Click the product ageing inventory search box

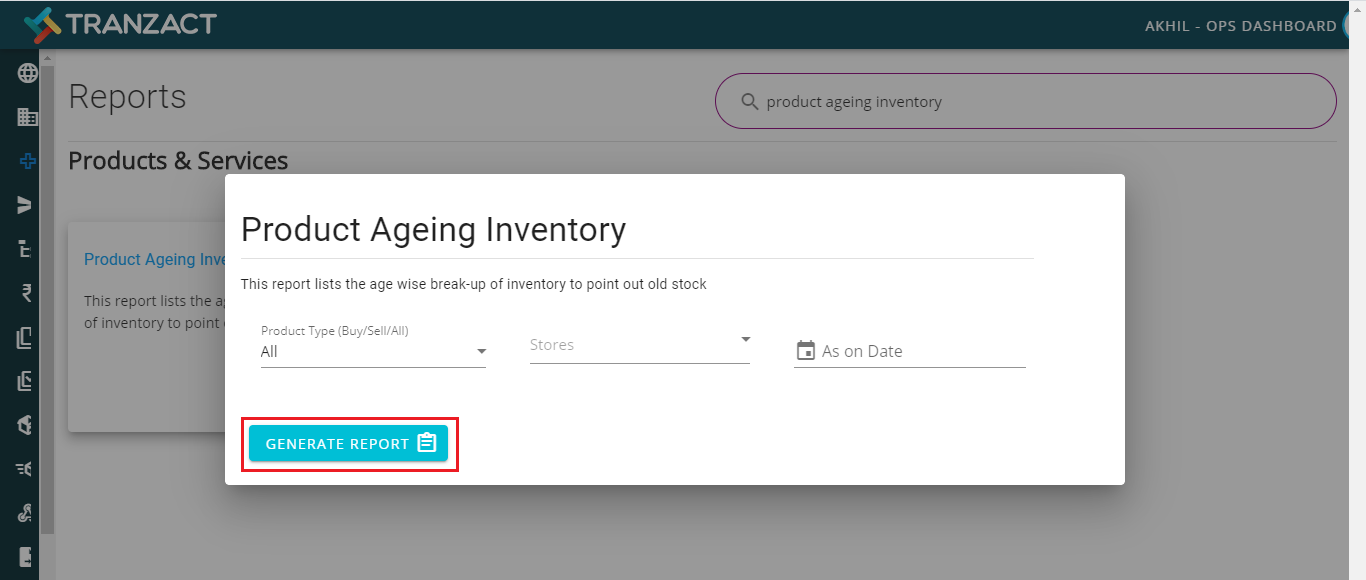pos(1026,101)
